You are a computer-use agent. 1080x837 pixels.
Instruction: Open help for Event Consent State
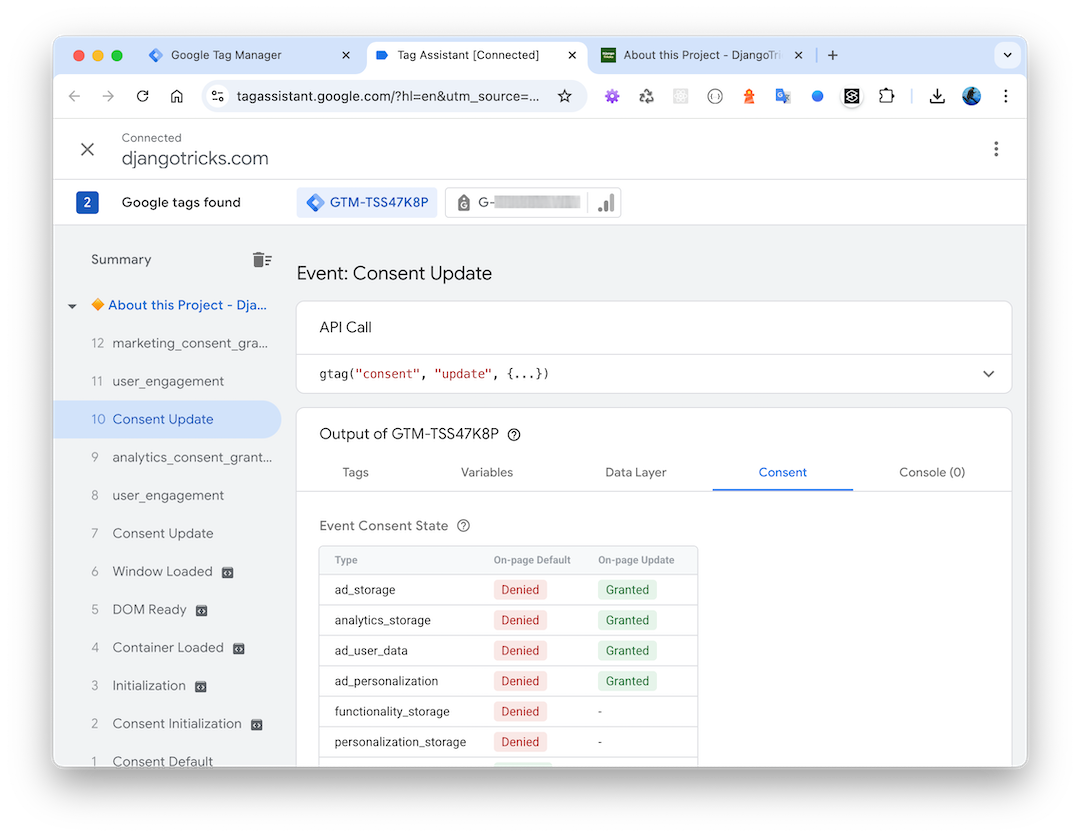tap(464, 526)
